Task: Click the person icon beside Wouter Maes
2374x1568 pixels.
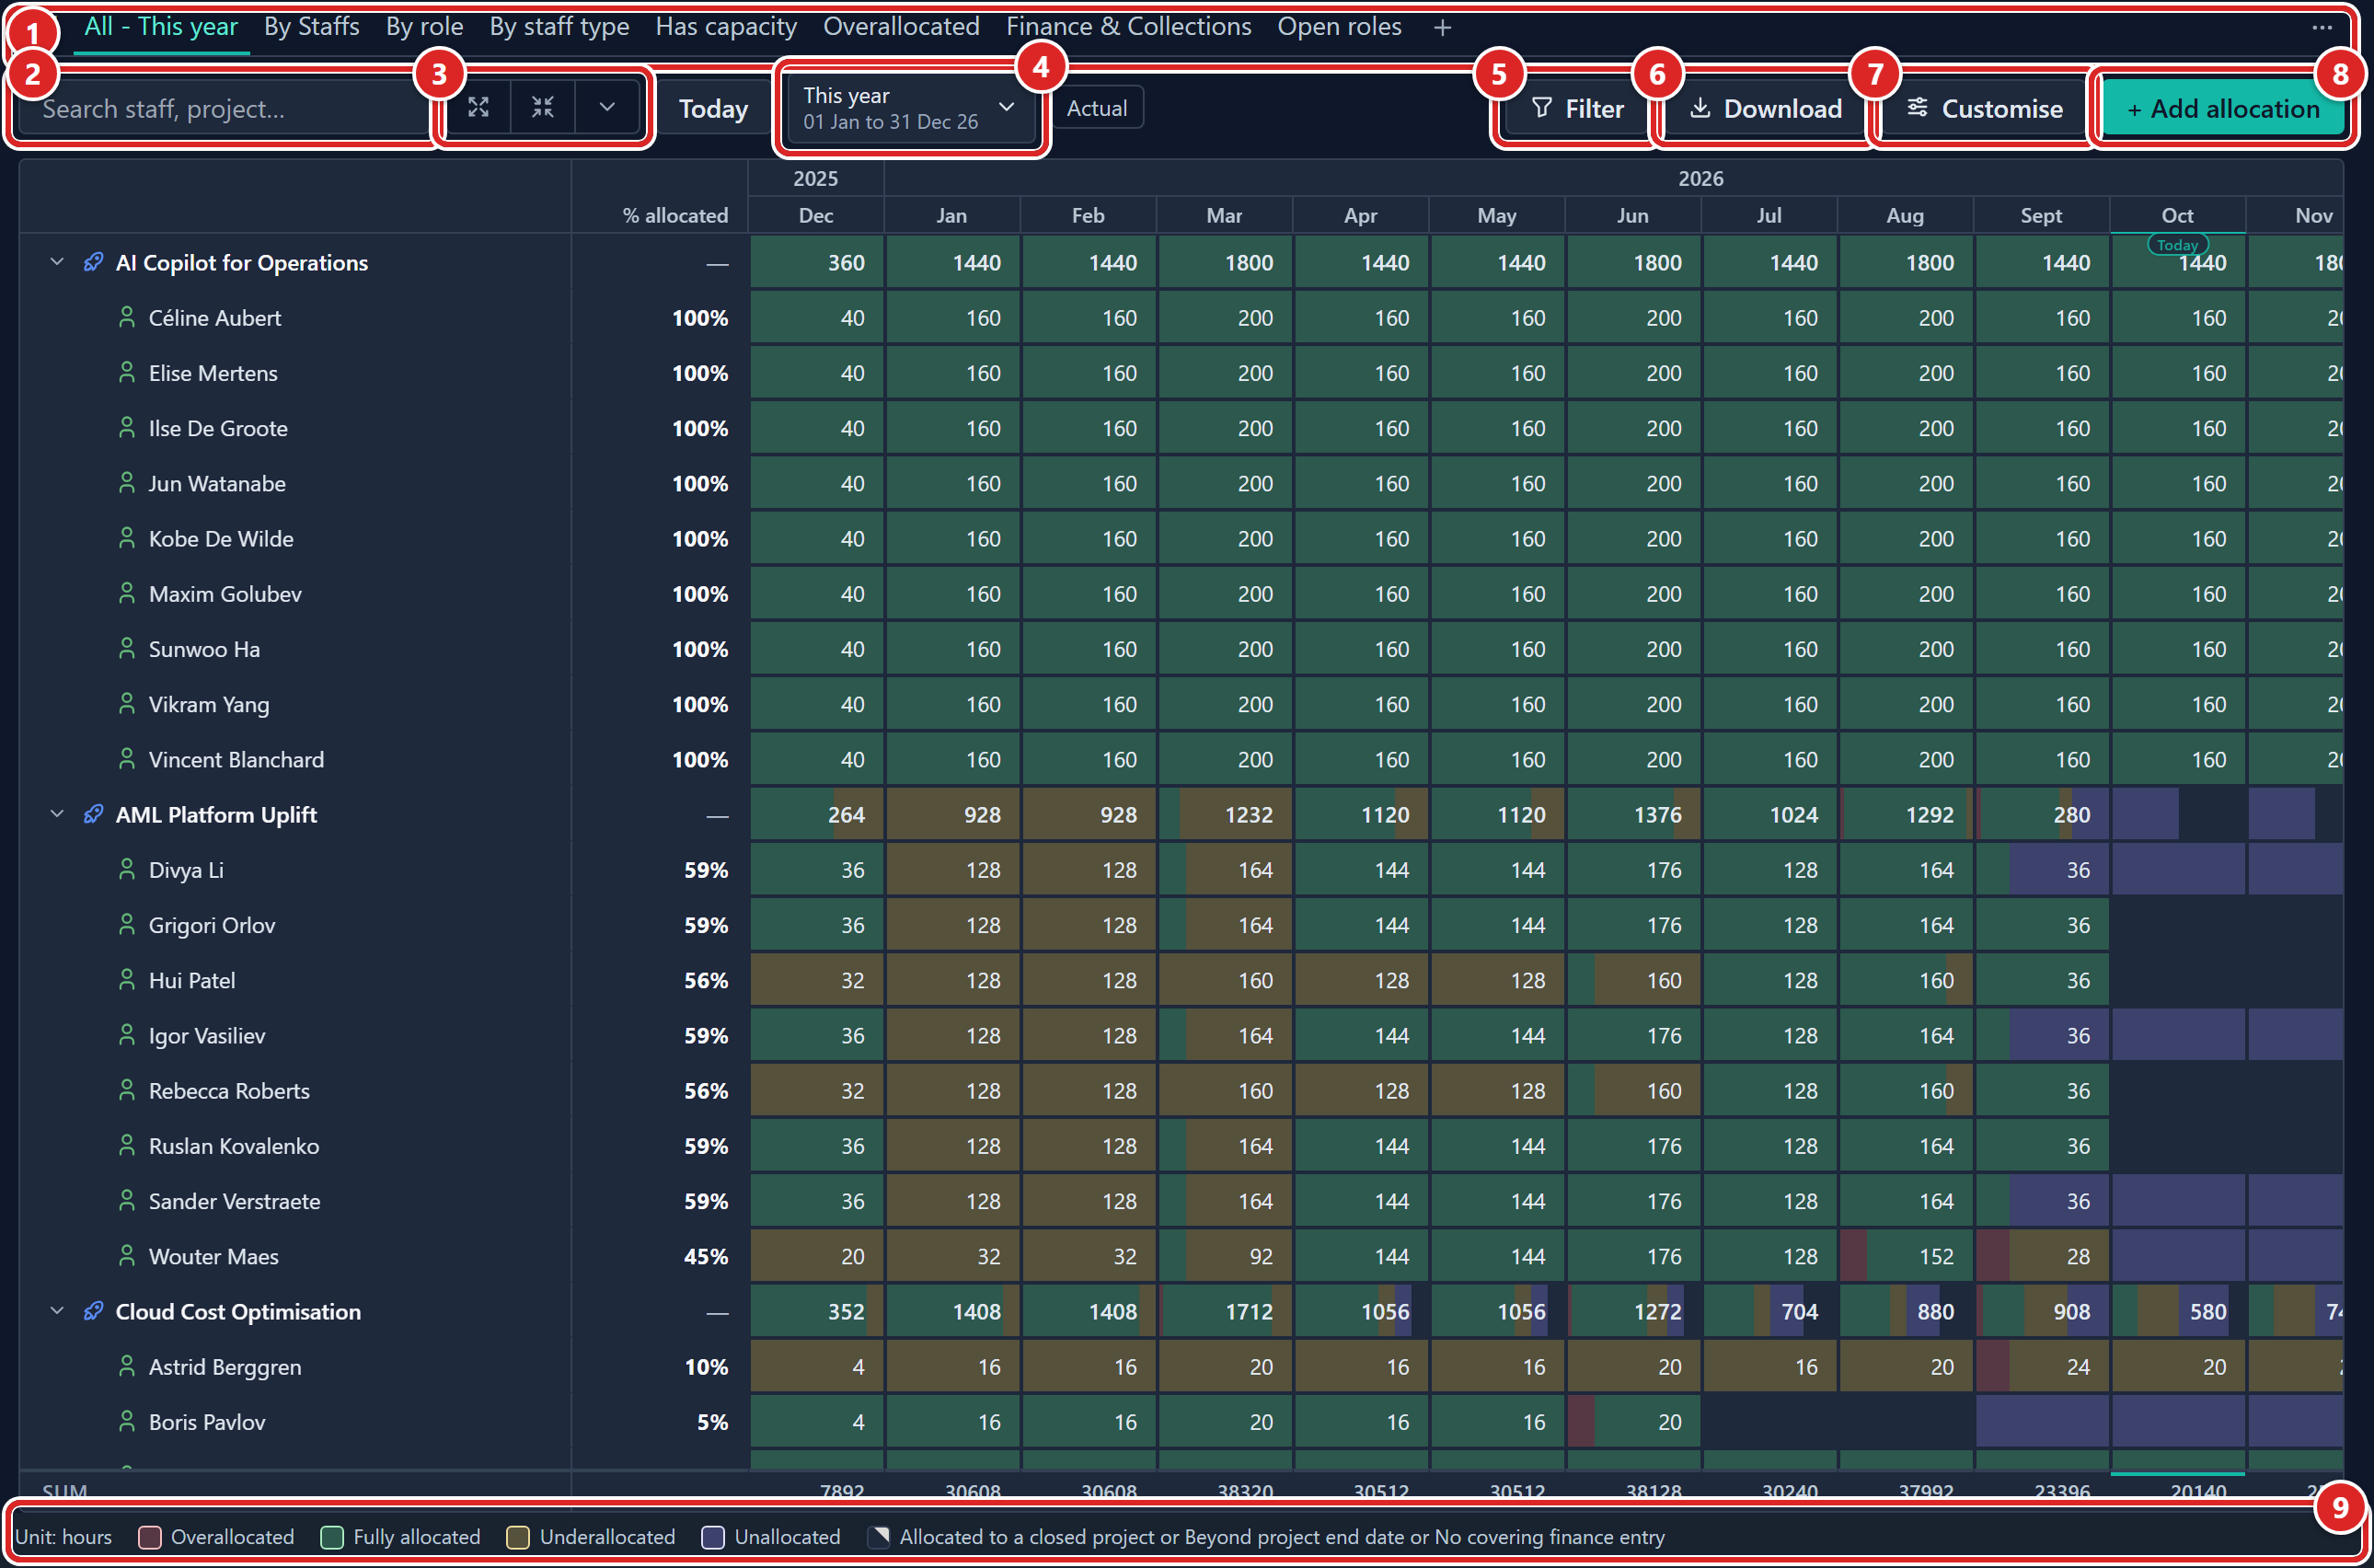Action: click(x=127, y=1256)
